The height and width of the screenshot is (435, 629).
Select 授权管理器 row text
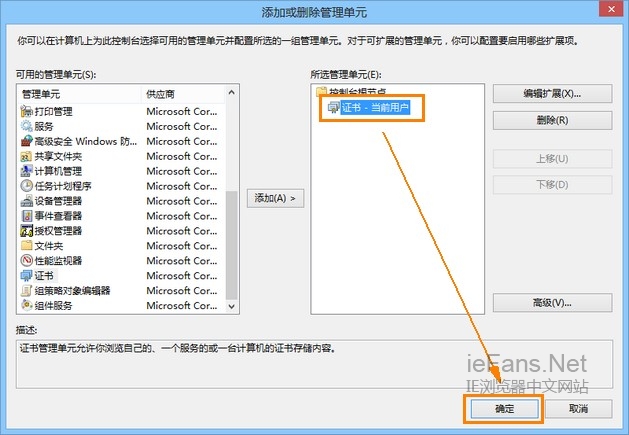58,231
